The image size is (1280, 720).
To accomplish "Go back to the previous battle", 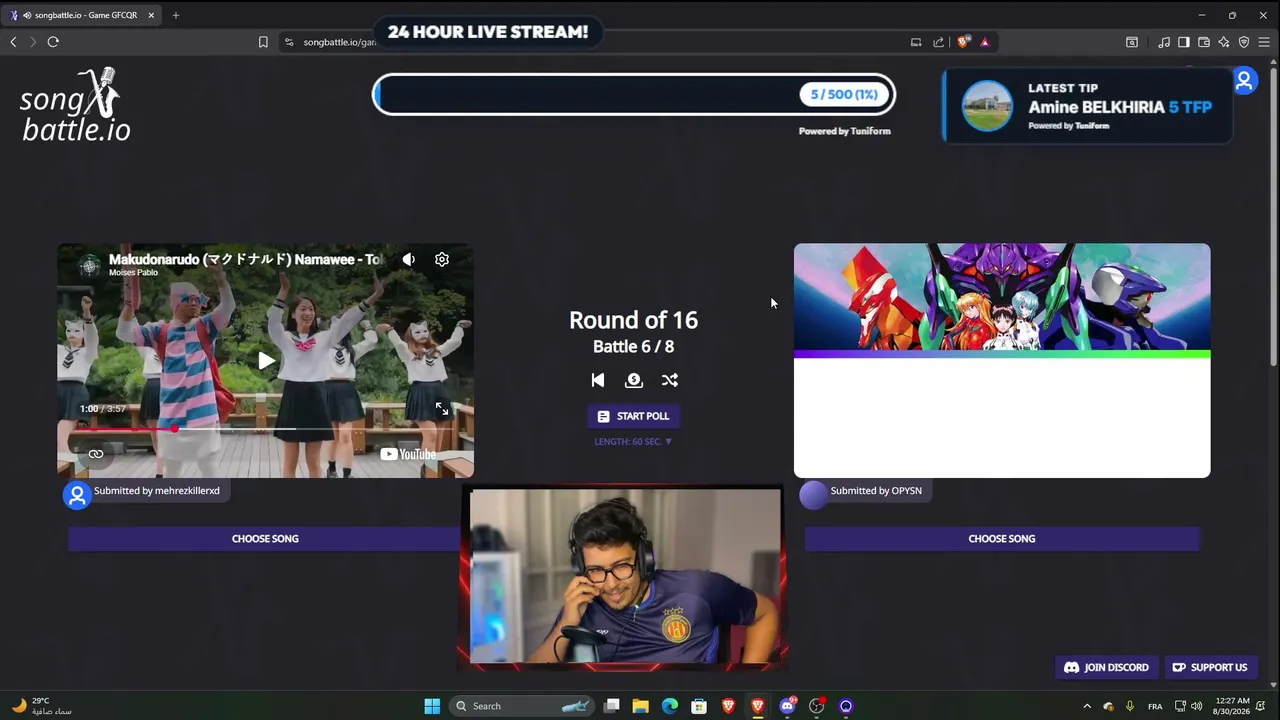I will (x=598, y=380).
